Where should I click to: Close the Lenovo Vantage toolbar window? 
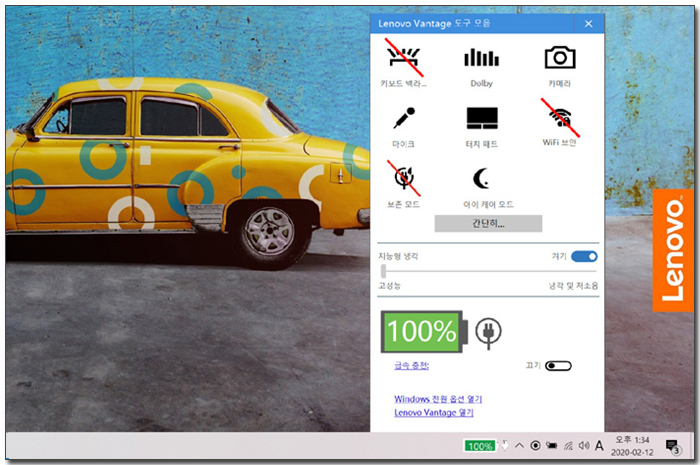pos(588,24)
